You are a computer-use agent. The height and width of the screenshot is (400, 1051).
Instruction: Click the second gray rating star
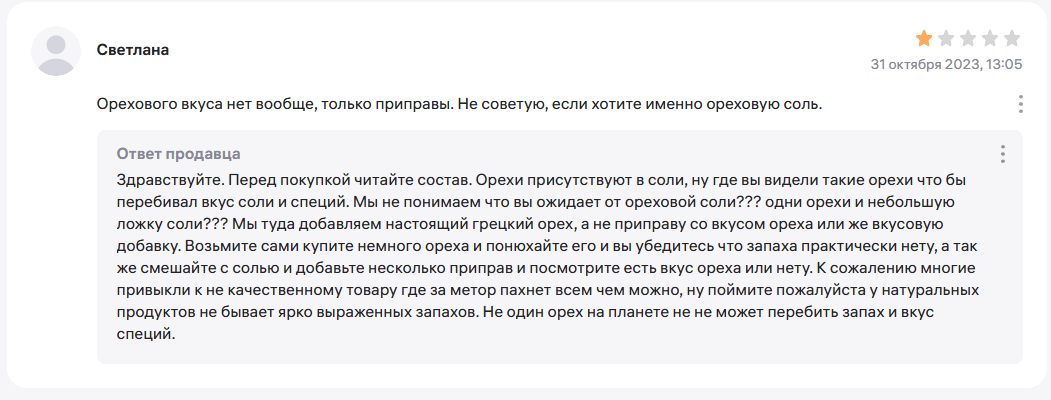point(946,39)
